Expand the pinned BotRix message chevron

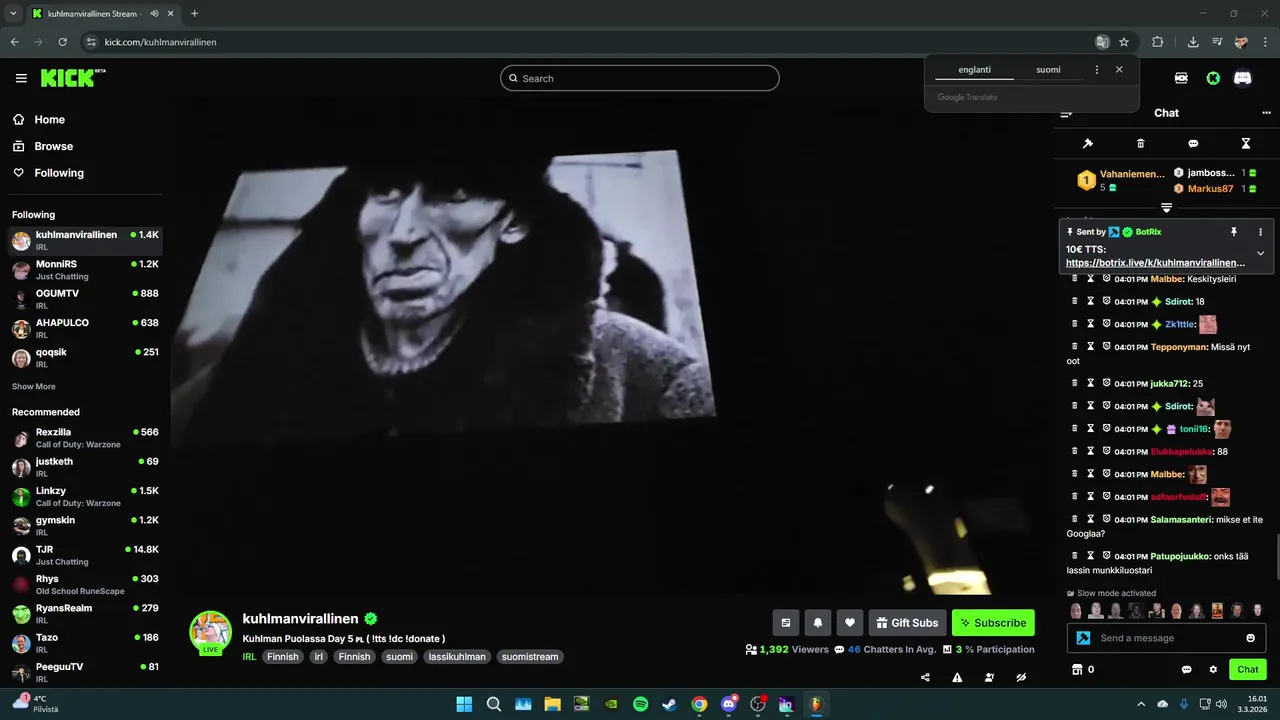point(1260,254)
